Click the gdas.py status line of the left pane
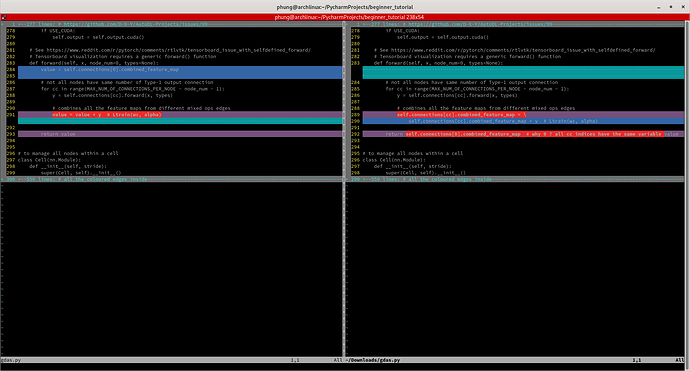 pyautogui.click(x=172, y=360)
